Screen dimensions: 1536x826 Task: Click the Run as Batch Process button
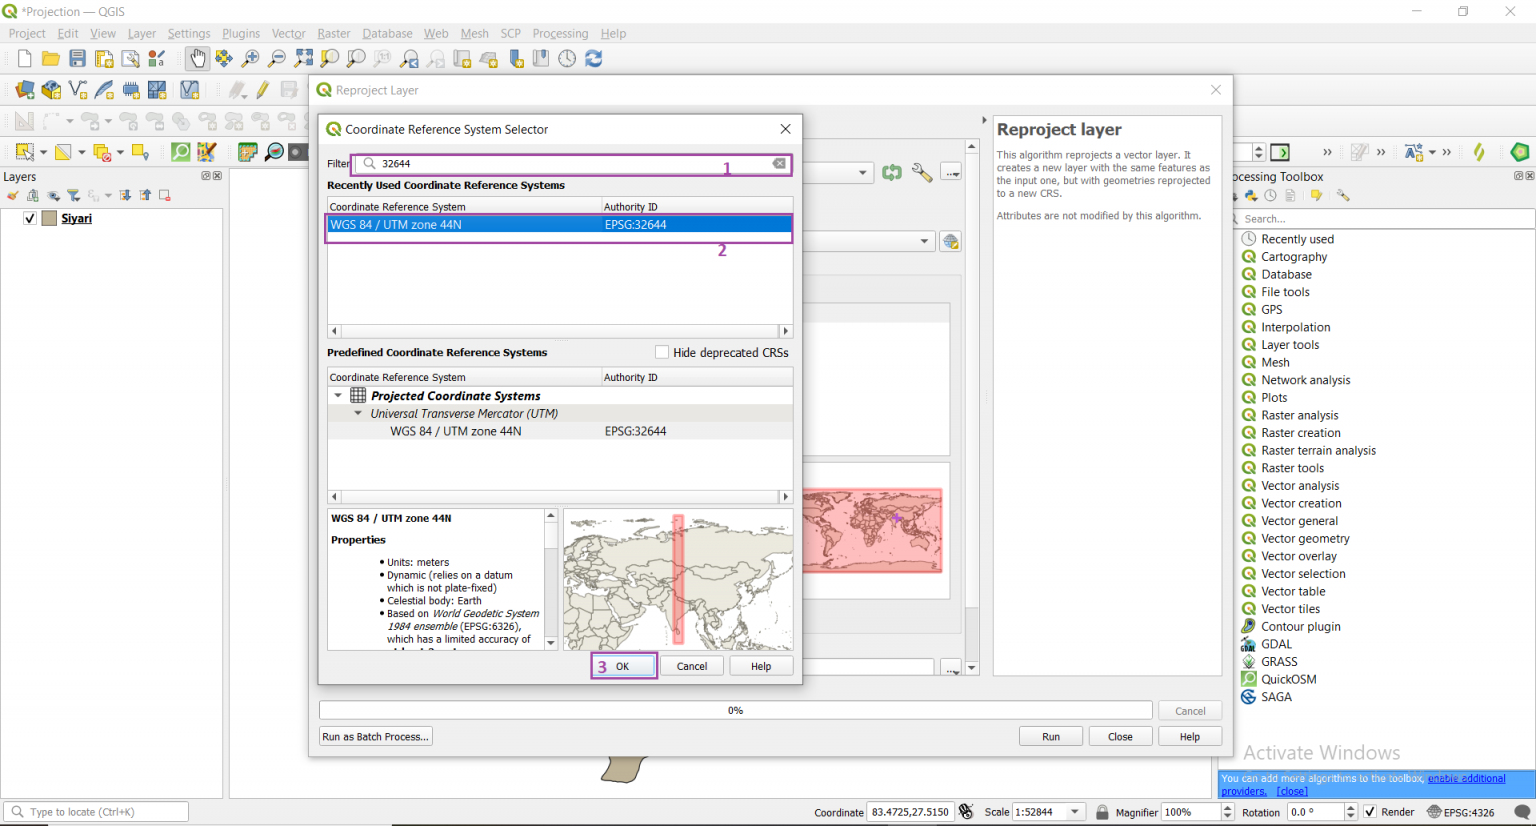click(375, 736)
